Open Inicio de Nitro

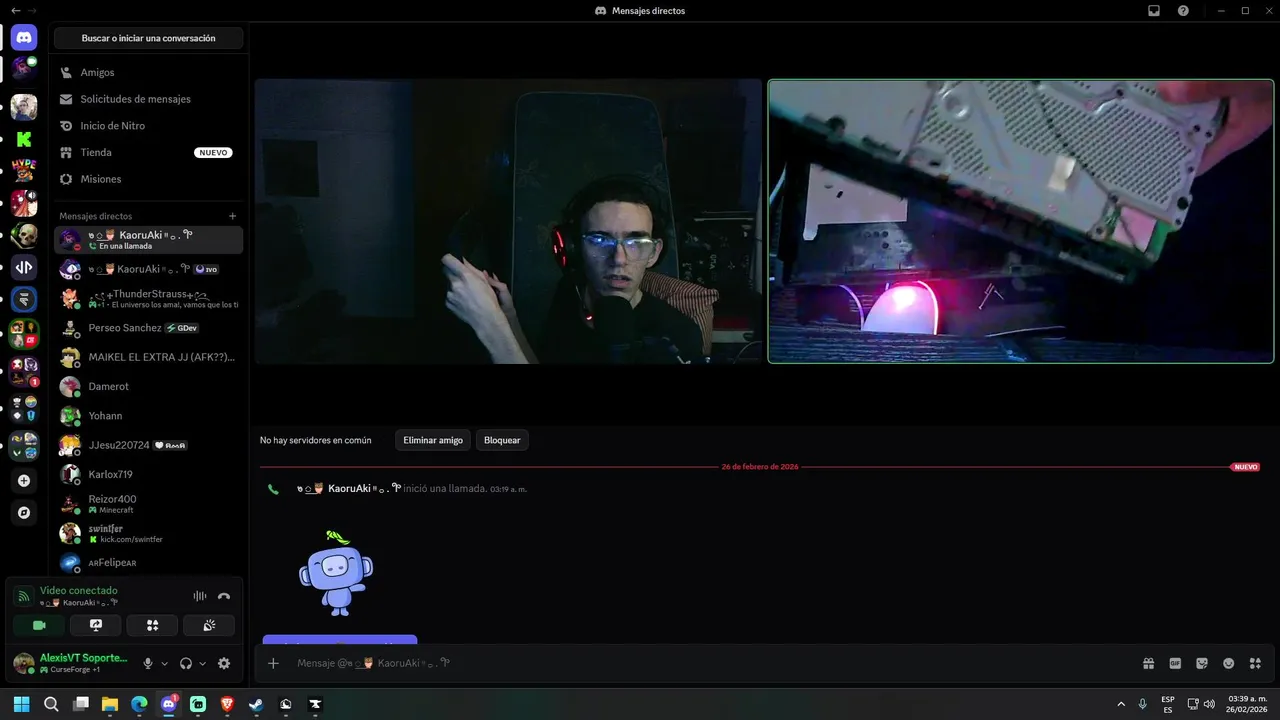click(x=149, y=126)
